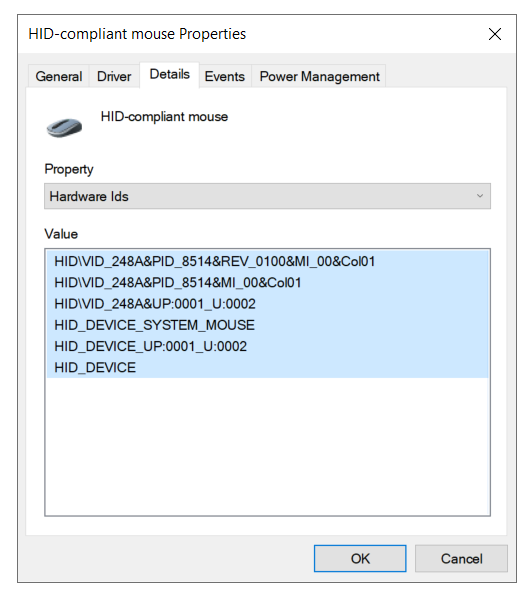This screenshot has height=590, width=524.
Task: Click the HID-compliant mouse device name
Action: pos(164,117)
